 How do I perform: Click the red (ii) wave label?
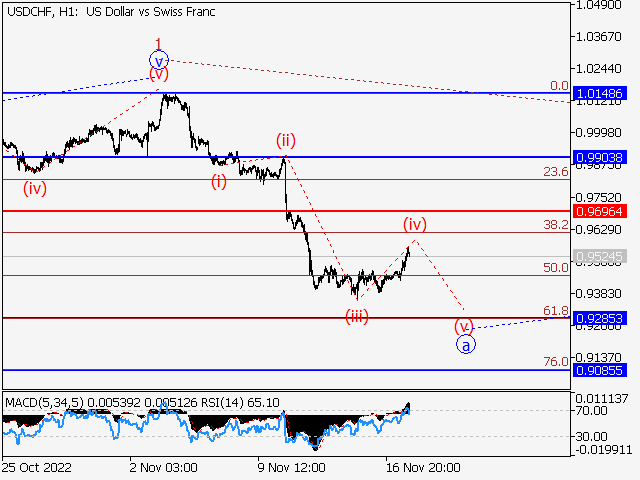tap(286, 140)
